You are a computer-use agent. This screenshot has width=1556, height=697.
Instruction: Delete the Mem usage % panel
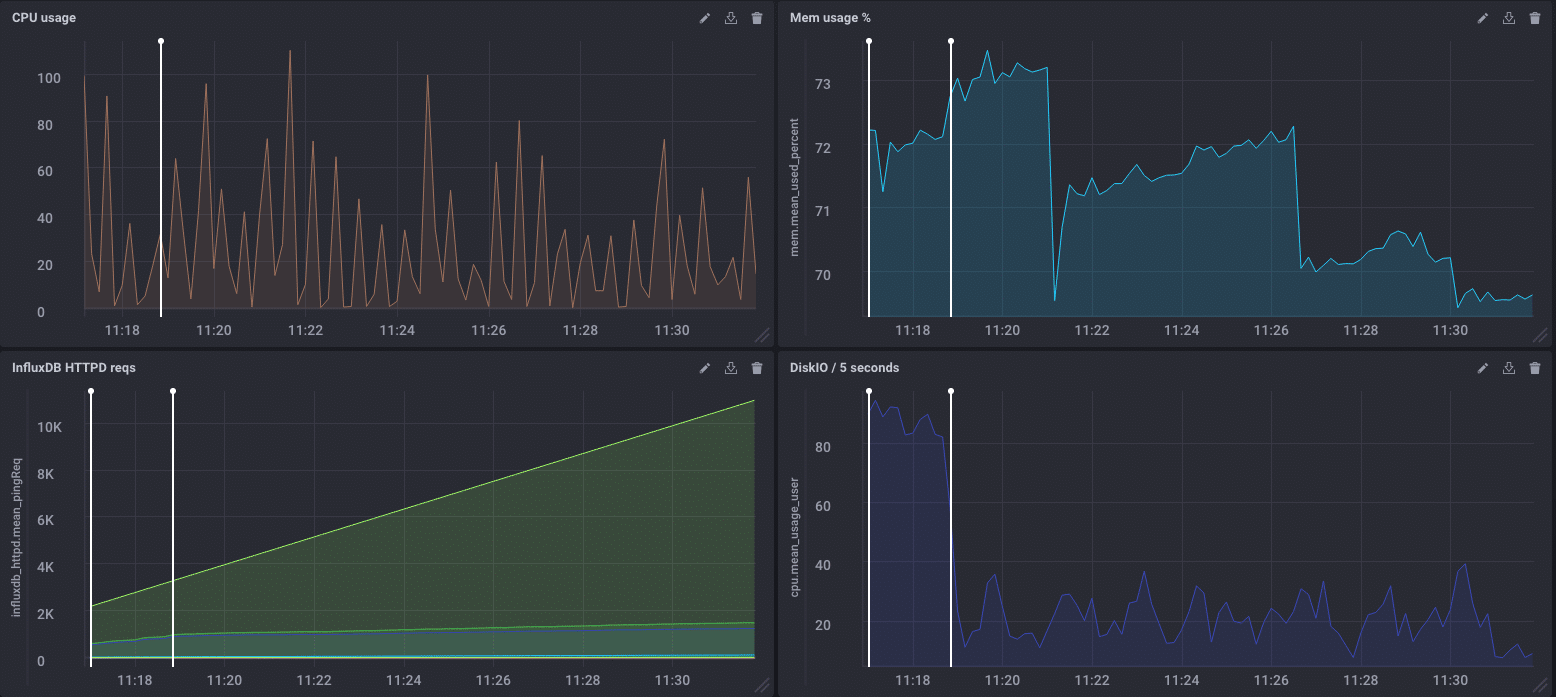(x=1535, y=18)
